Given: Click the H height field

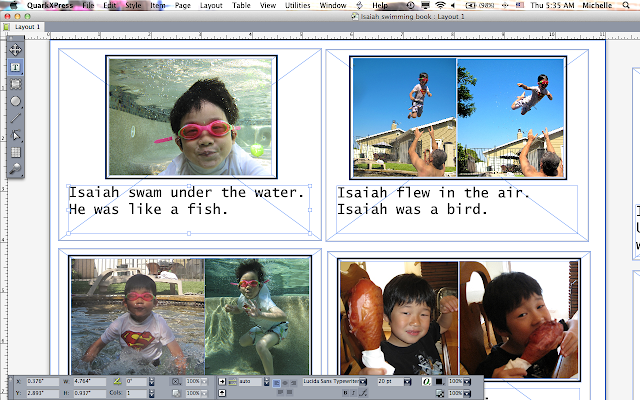Looking at the screenshot, I should coord(90,393).
